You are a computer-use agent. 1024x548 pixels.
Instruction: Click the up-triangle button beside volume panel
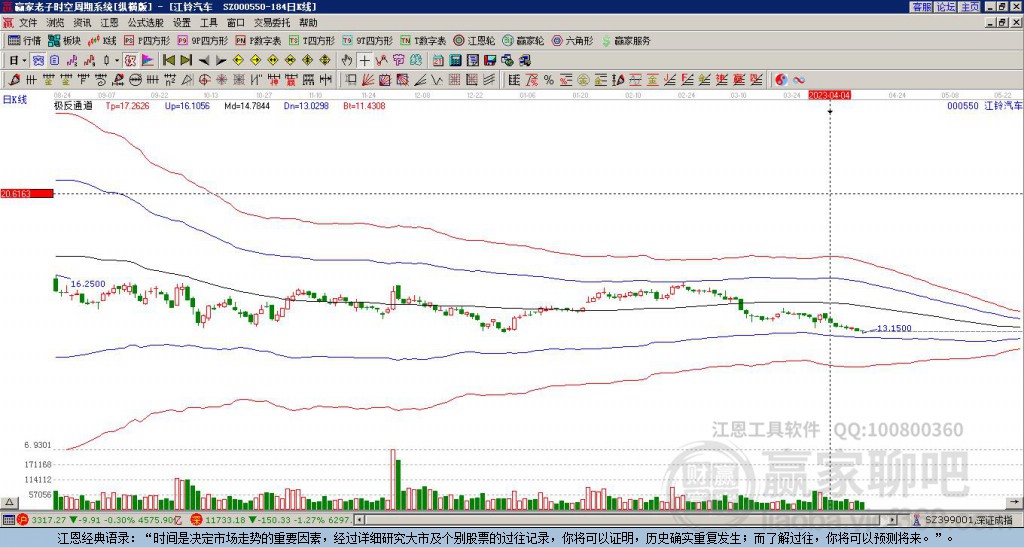click(8, 502)
